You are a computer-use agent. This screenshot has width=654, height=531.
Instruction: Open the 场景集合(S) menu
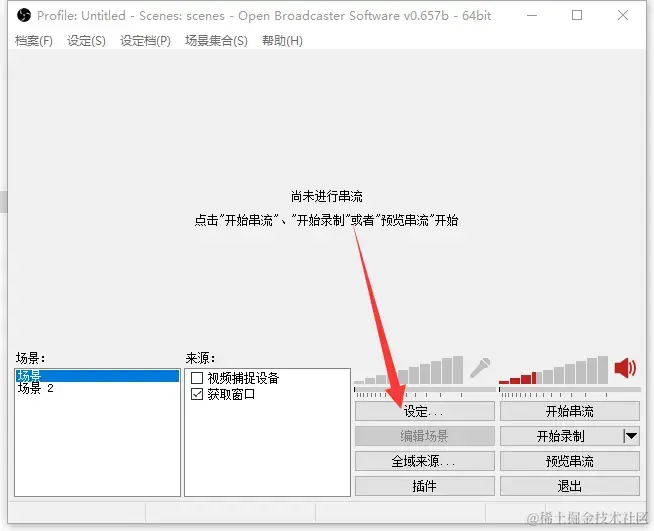tap(216, 41)
